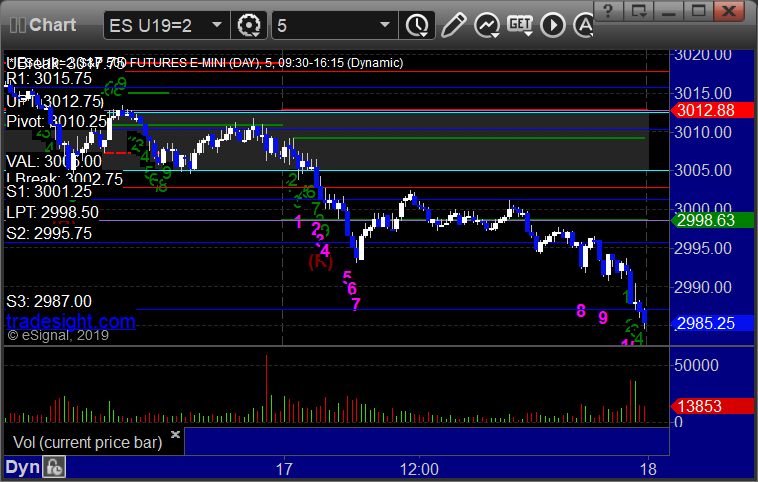Click the Chart title label
This screenshot has height=482, width=758.
pos(52,25)
